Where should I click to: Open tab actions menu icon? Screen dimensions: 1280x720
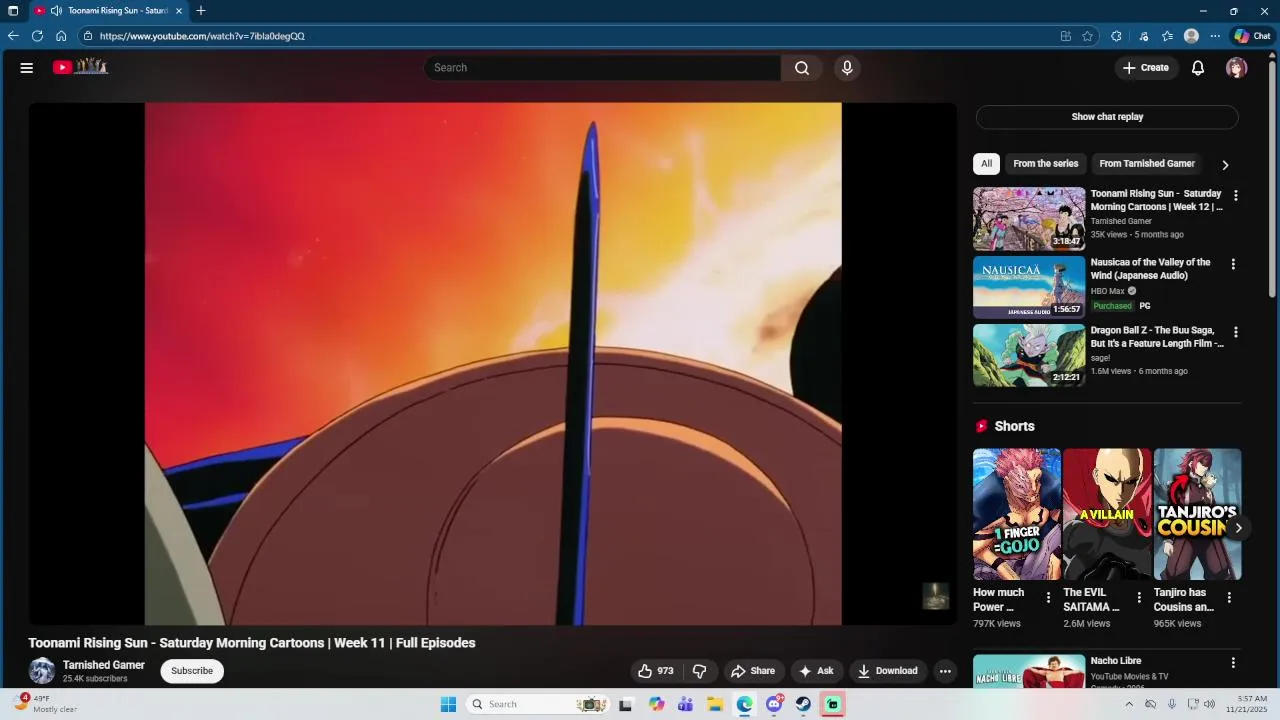13,10
